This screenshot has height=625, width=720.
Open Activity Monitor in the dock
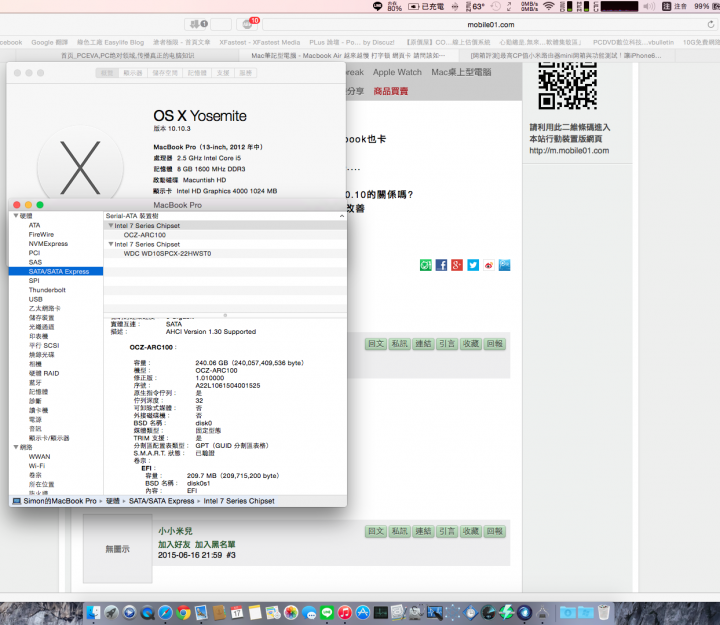pyautogui.click(x=381, y=612)
